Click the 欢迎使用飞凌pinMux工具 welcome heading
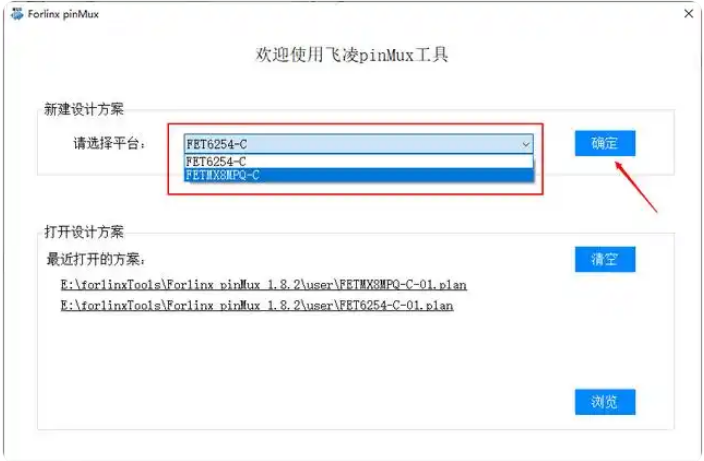This screenshot has height=461, width=704. [352, 55]
